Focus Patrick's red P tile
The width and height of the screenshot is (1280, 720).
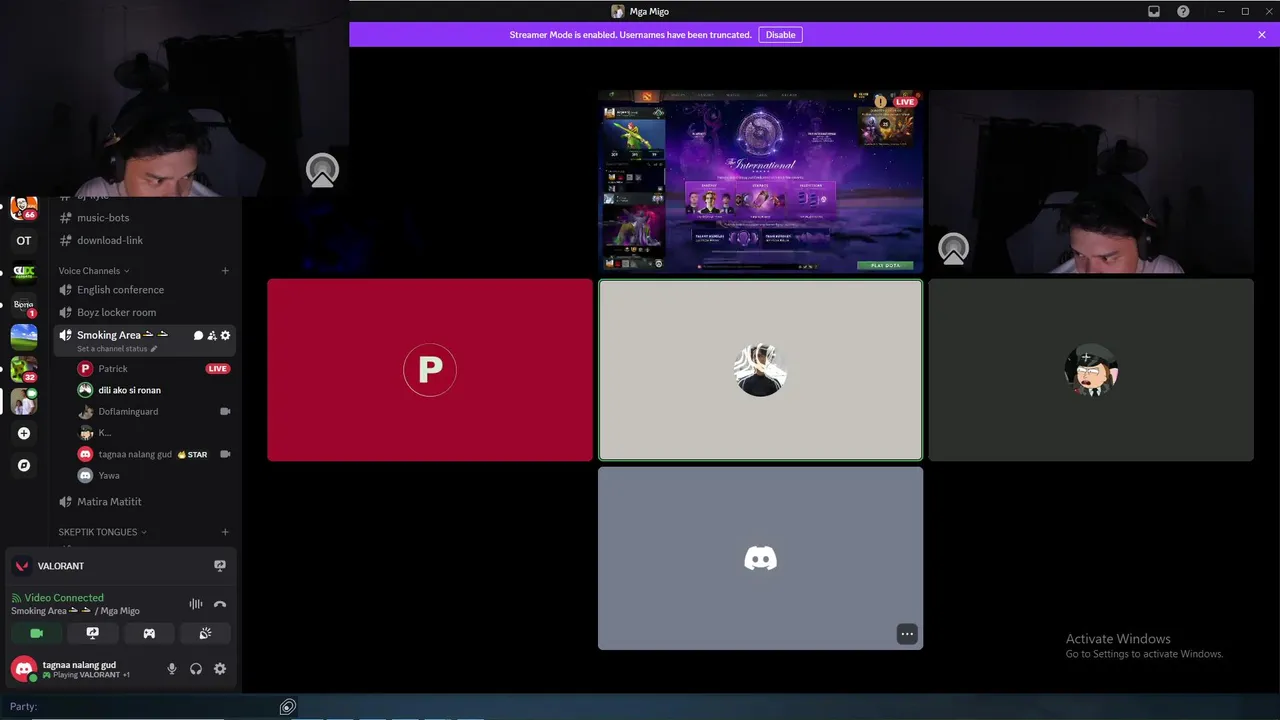430,370
